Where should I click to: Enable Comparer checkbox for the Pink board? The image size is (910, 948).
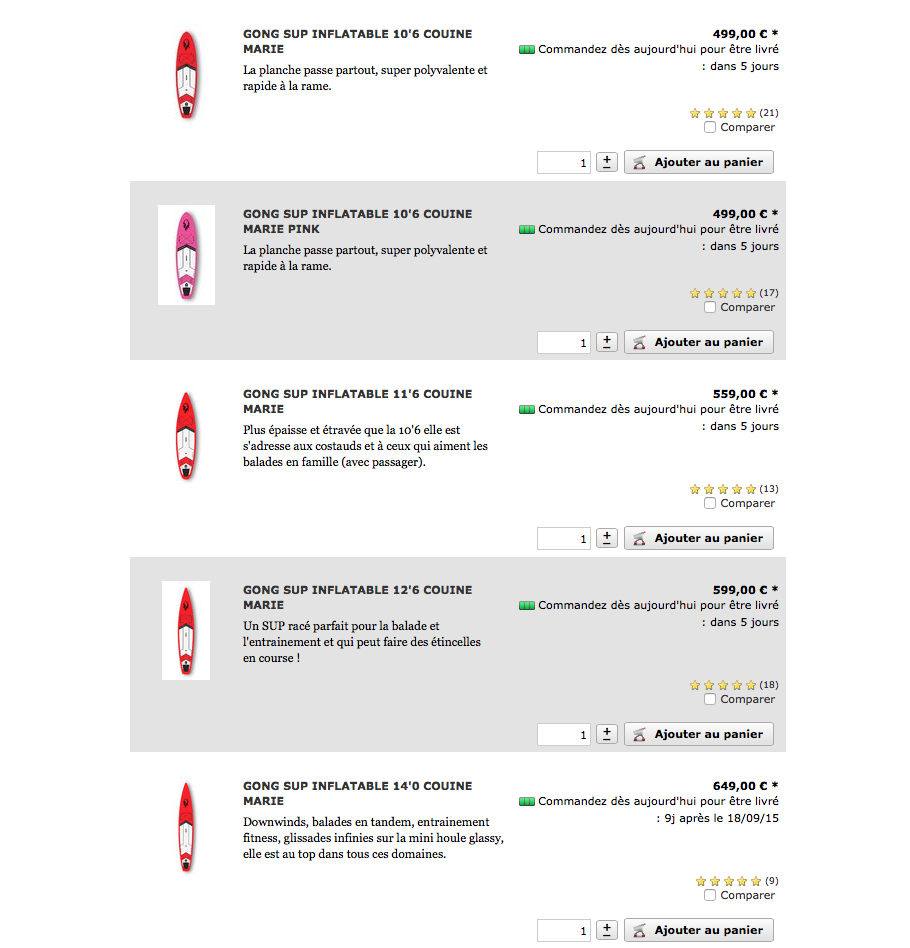pos(710,308)
